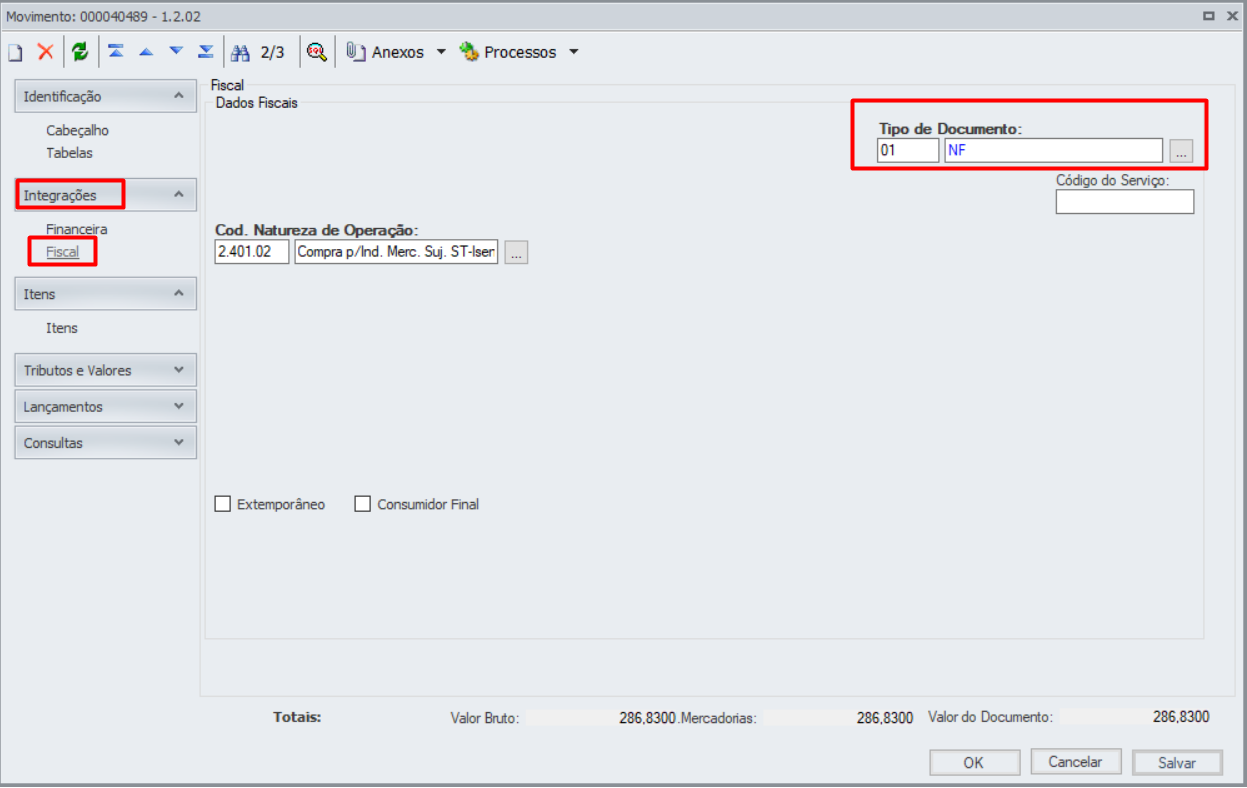Click the green refresh arrows icon

click(80, 52)
